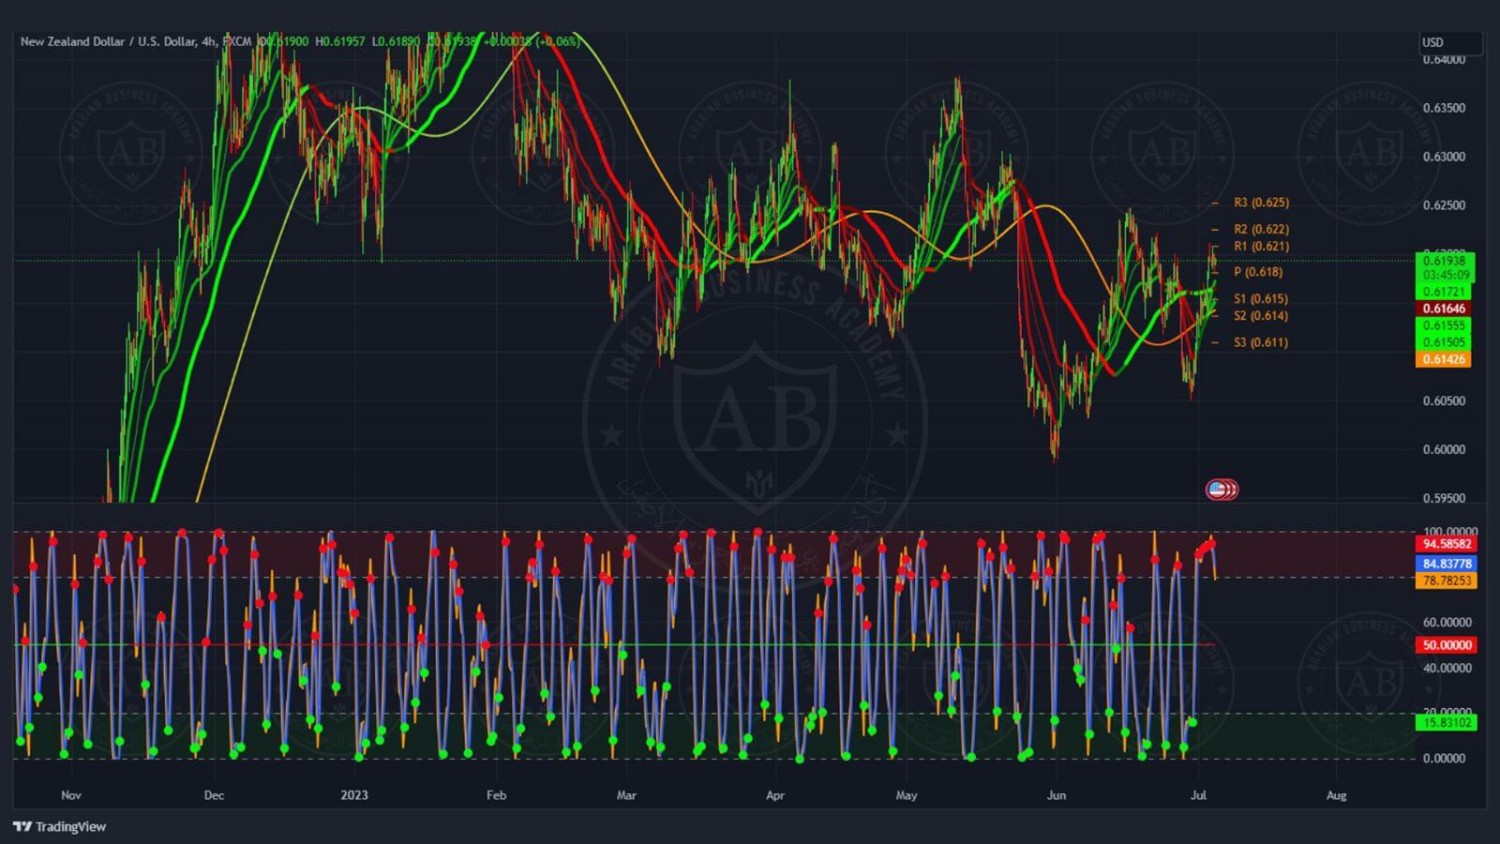The image size is (1500, 844).
Task: Click the orange 0.61426 price tag
Action: (x=1444, y=359)
